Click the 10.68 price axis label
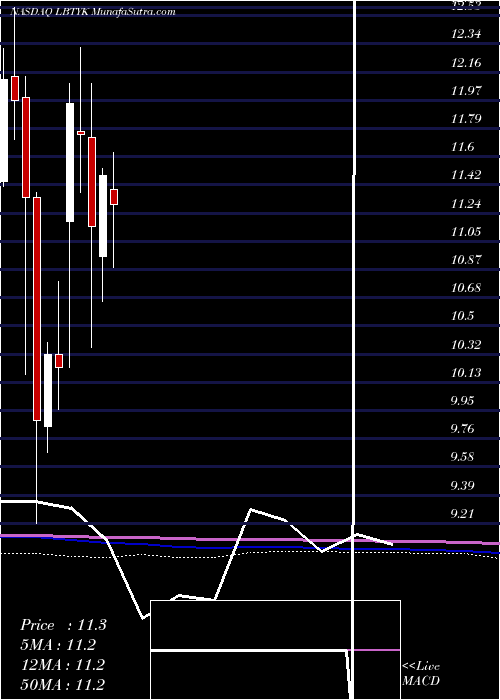 click(466, 288)
